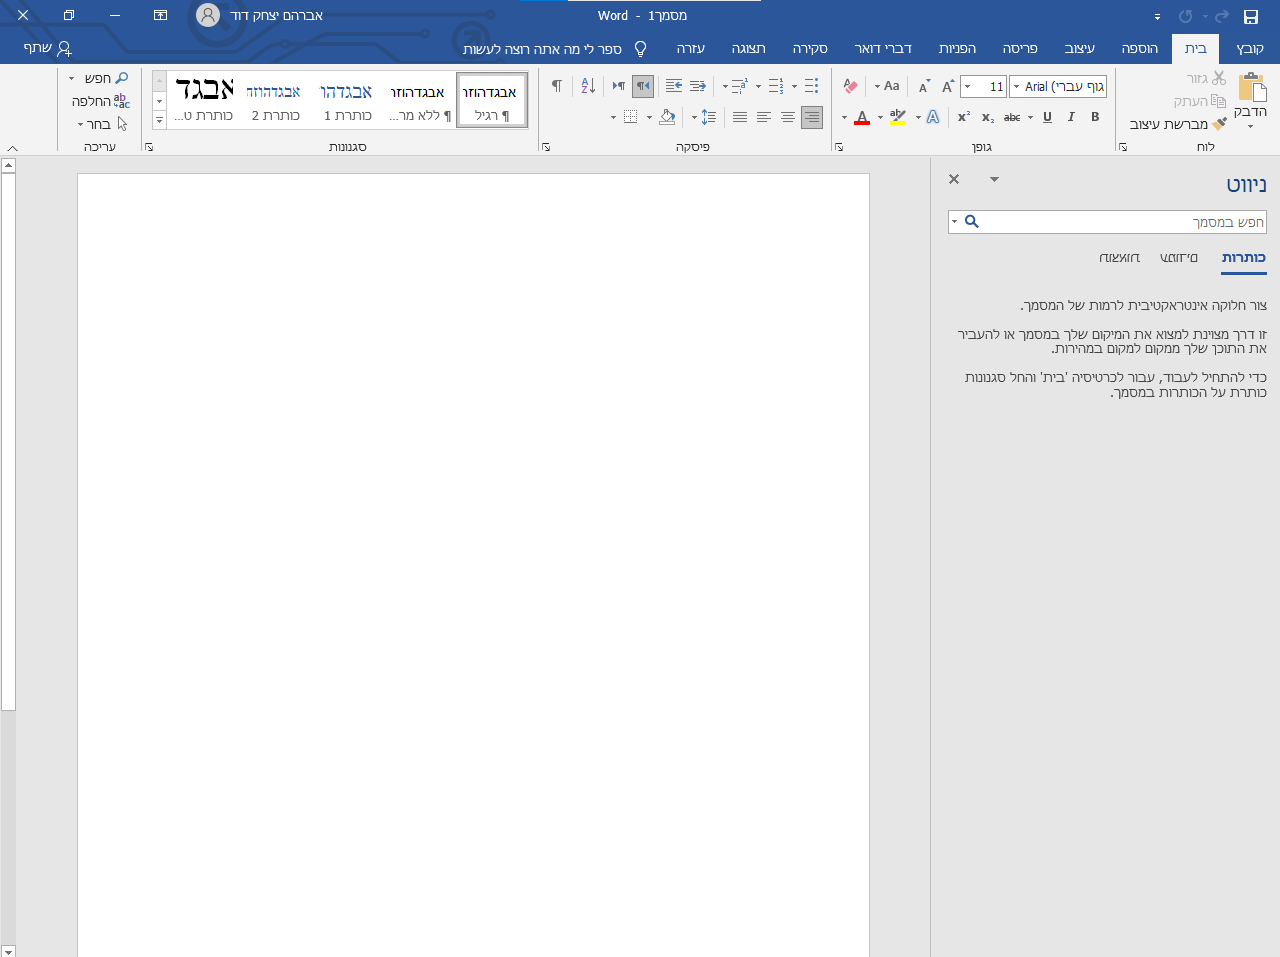1280x957 pixels.
Task: Click the increase indent icon
Action: tap(674, 86)
